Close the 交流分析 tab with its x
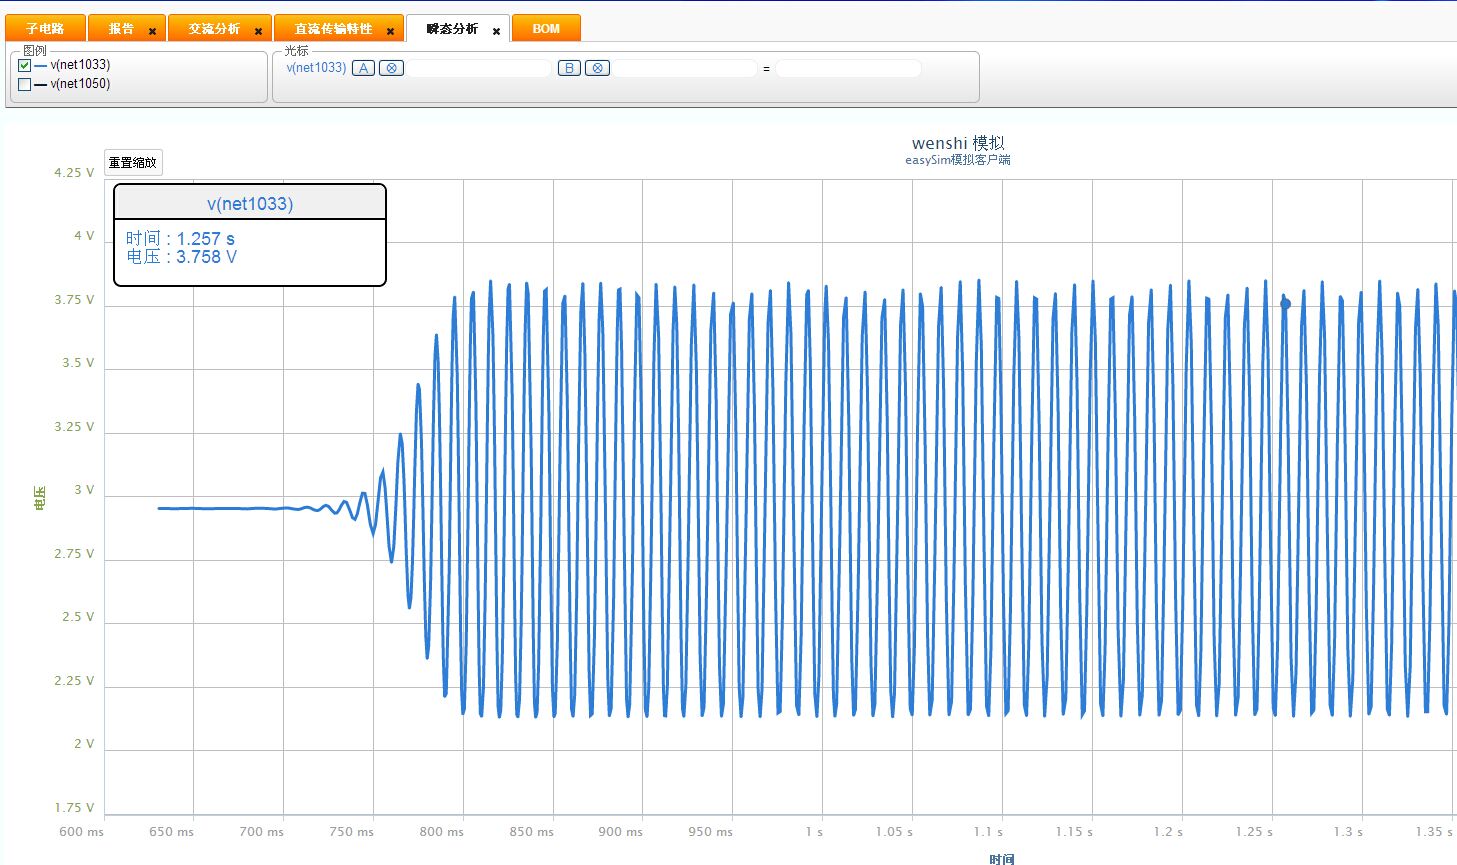 click(x=258, y=32)
